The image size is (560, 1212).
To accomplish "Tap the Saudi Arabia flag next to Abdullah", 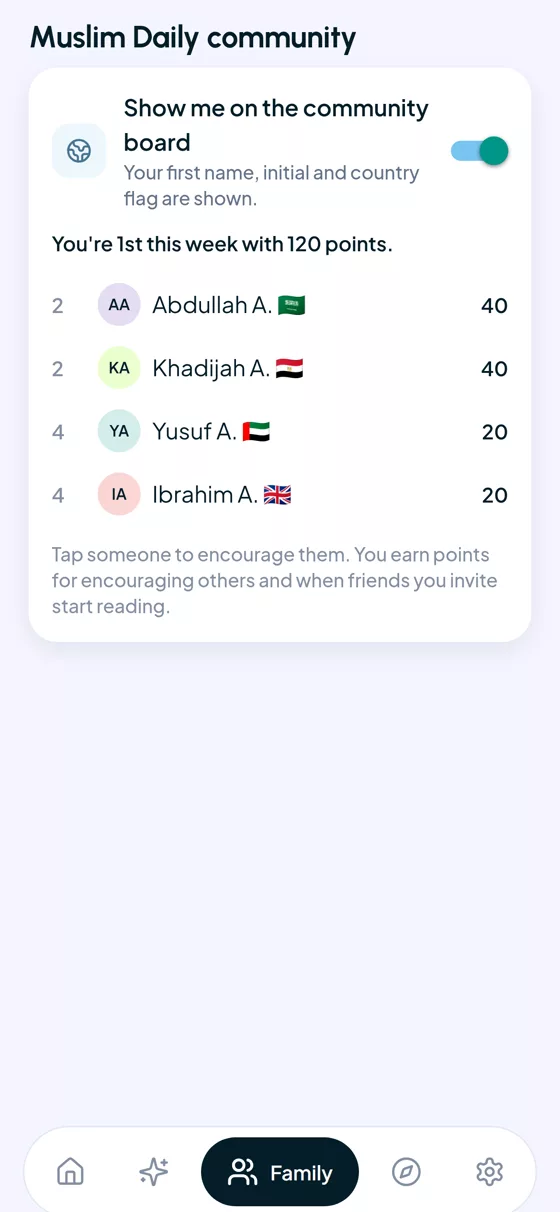I will pyautogui.click(x=291, y=305).
